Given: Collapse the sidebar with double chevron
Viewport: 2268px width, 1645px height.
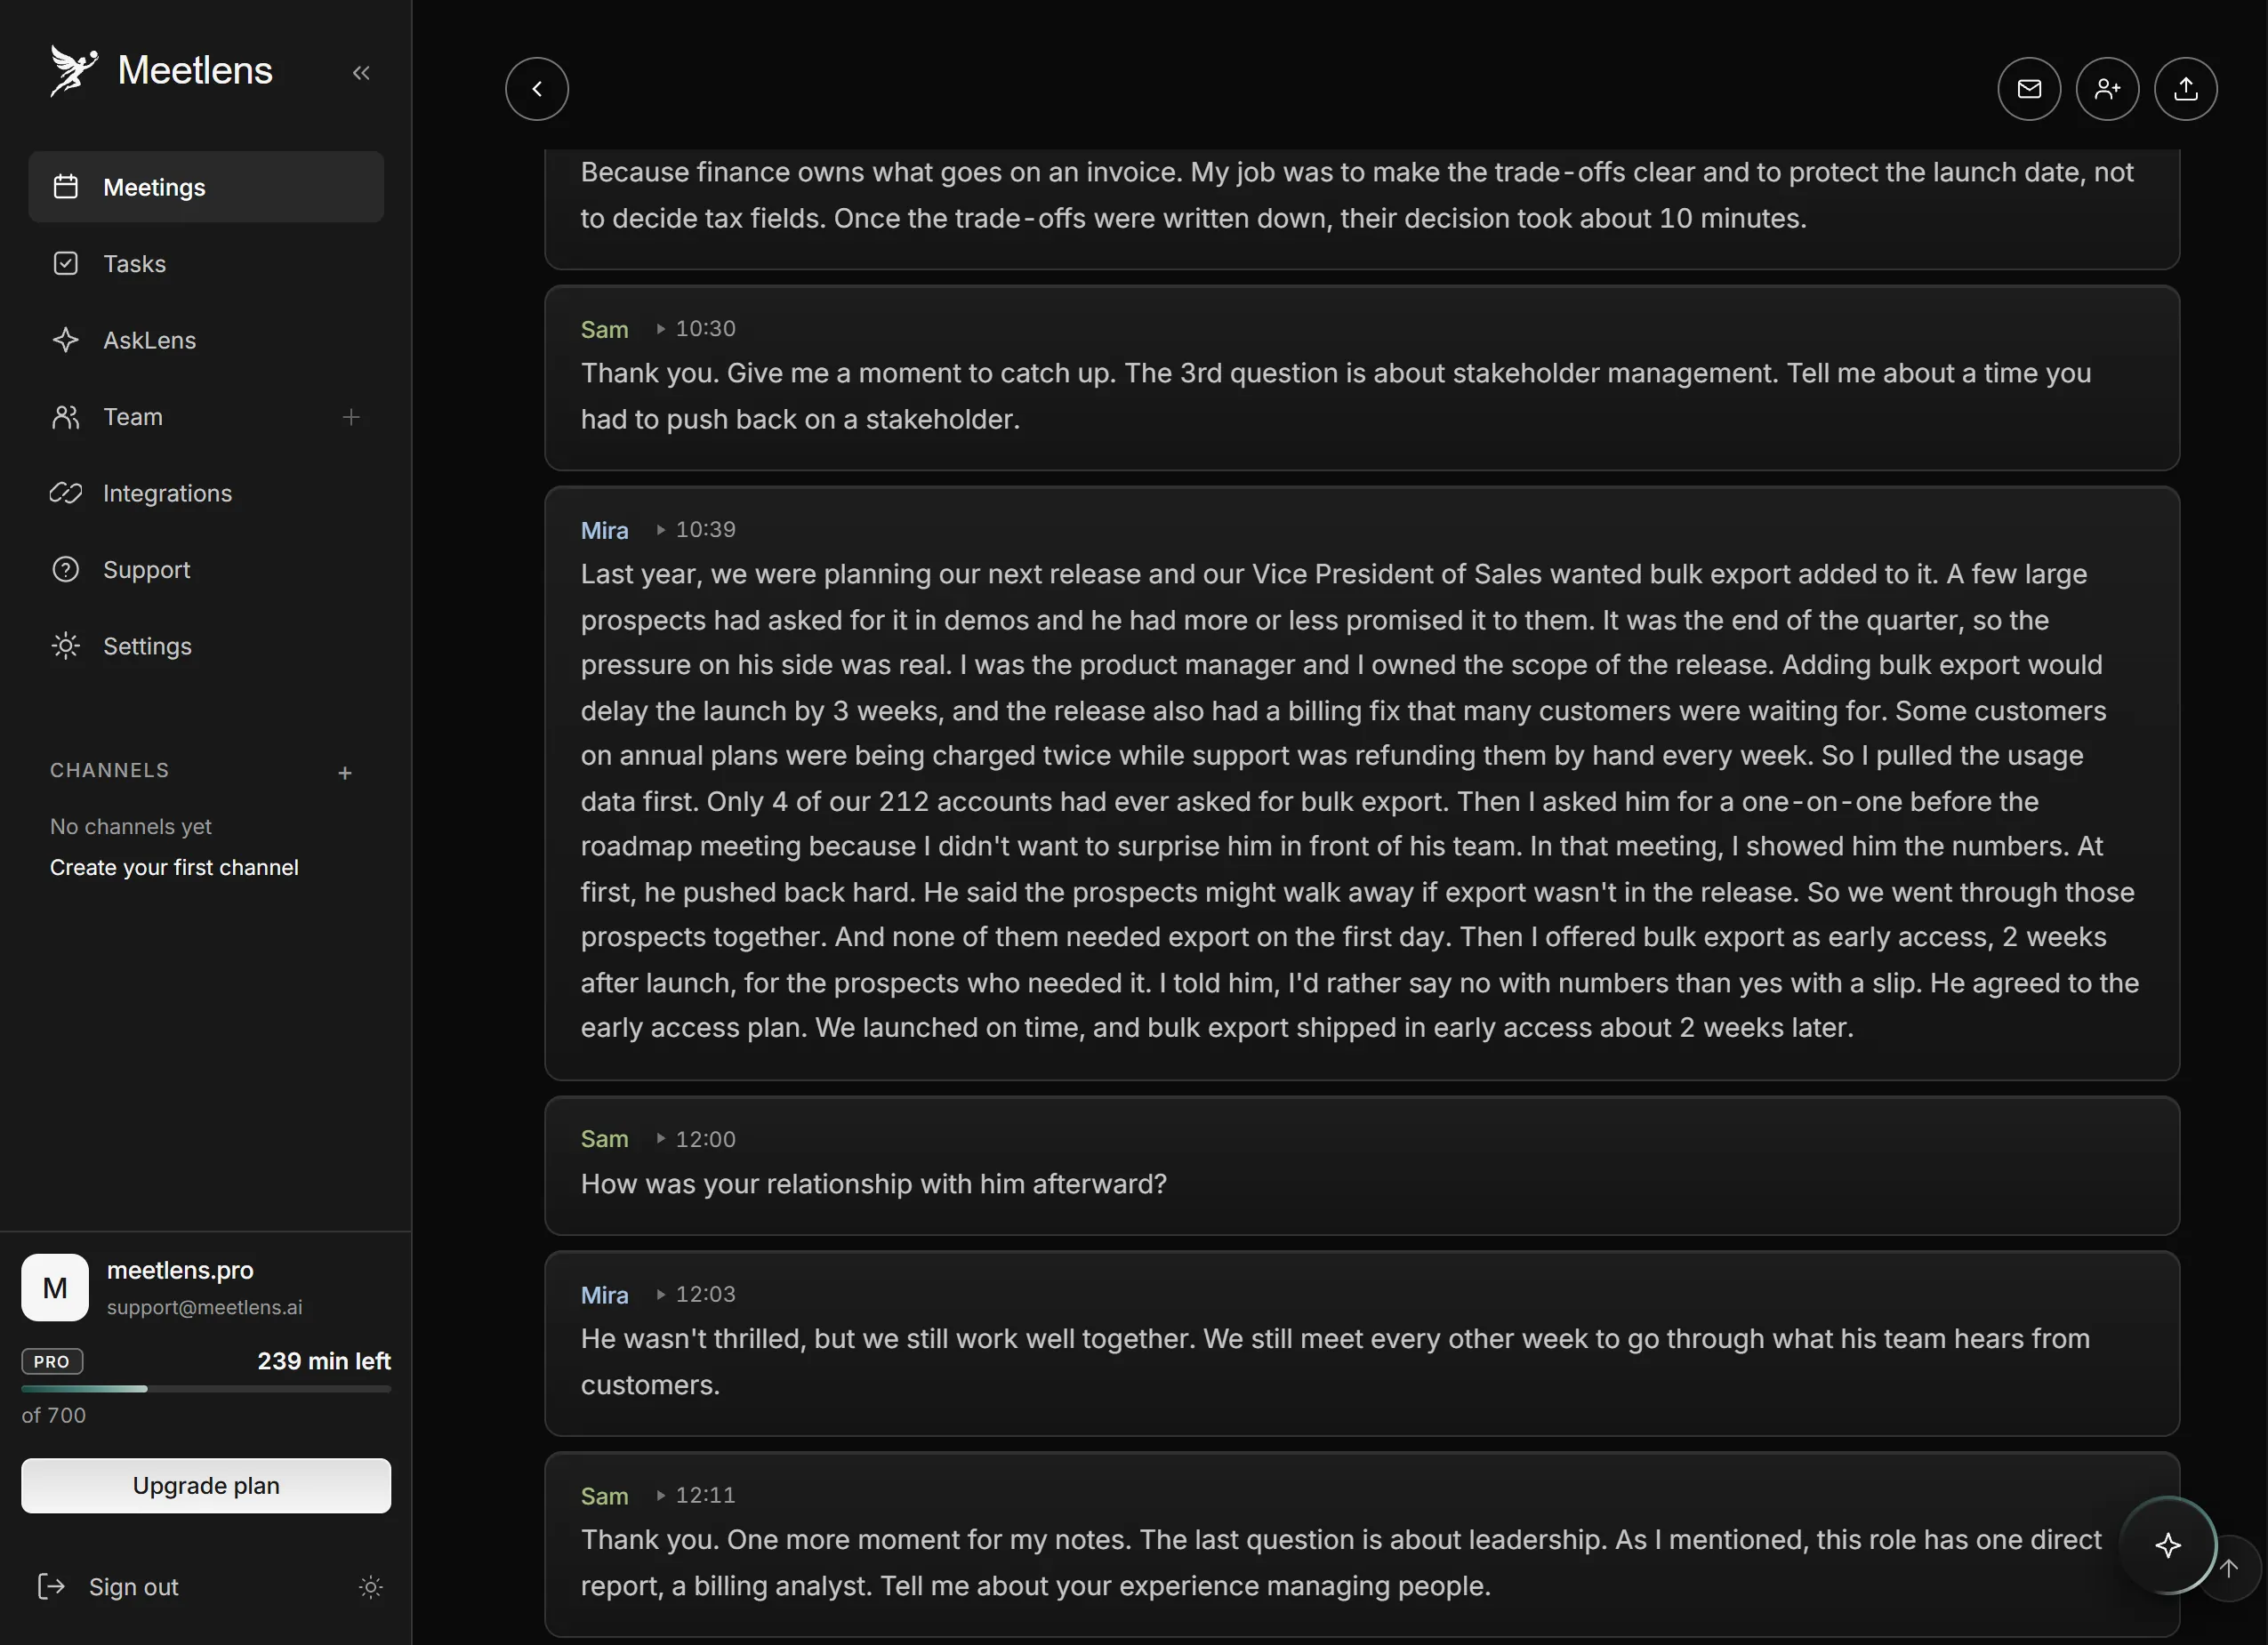Looking at the screenshot, I should pyautogui.click(x=361, y=72).
